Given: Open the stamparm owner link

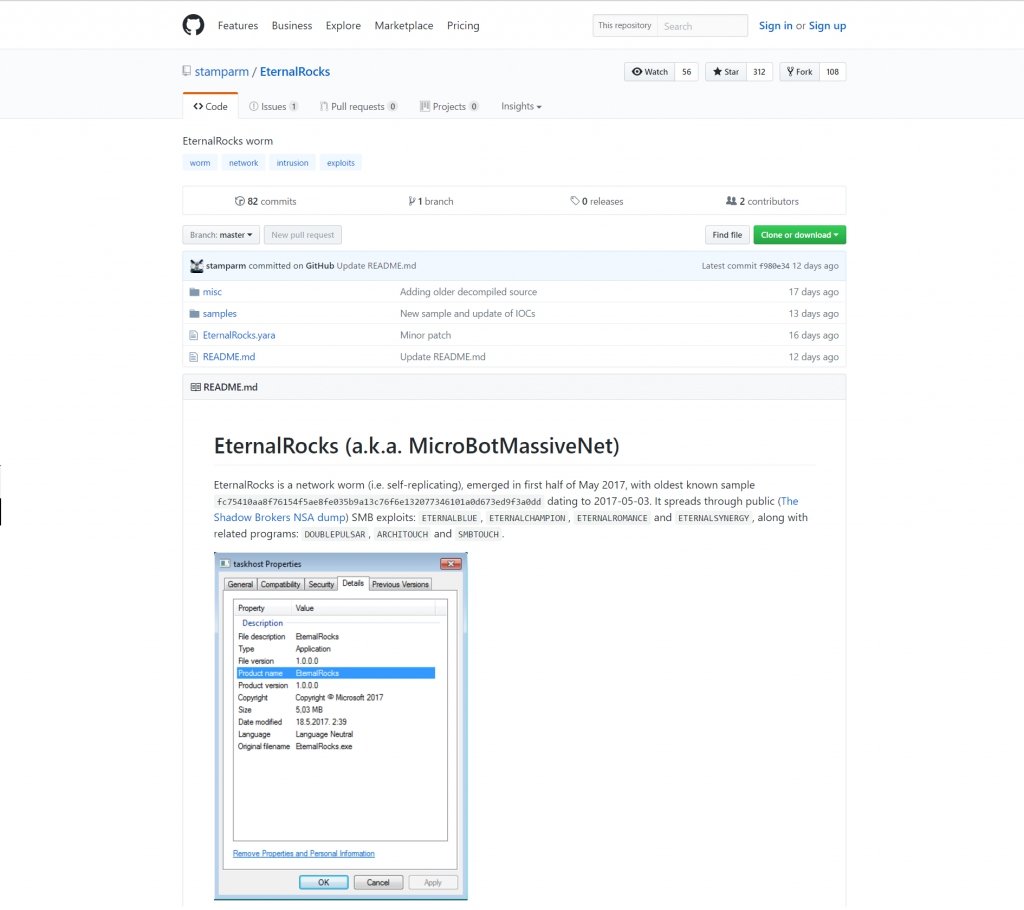Looking at the screenshot, I should click(x=221, y=71).
